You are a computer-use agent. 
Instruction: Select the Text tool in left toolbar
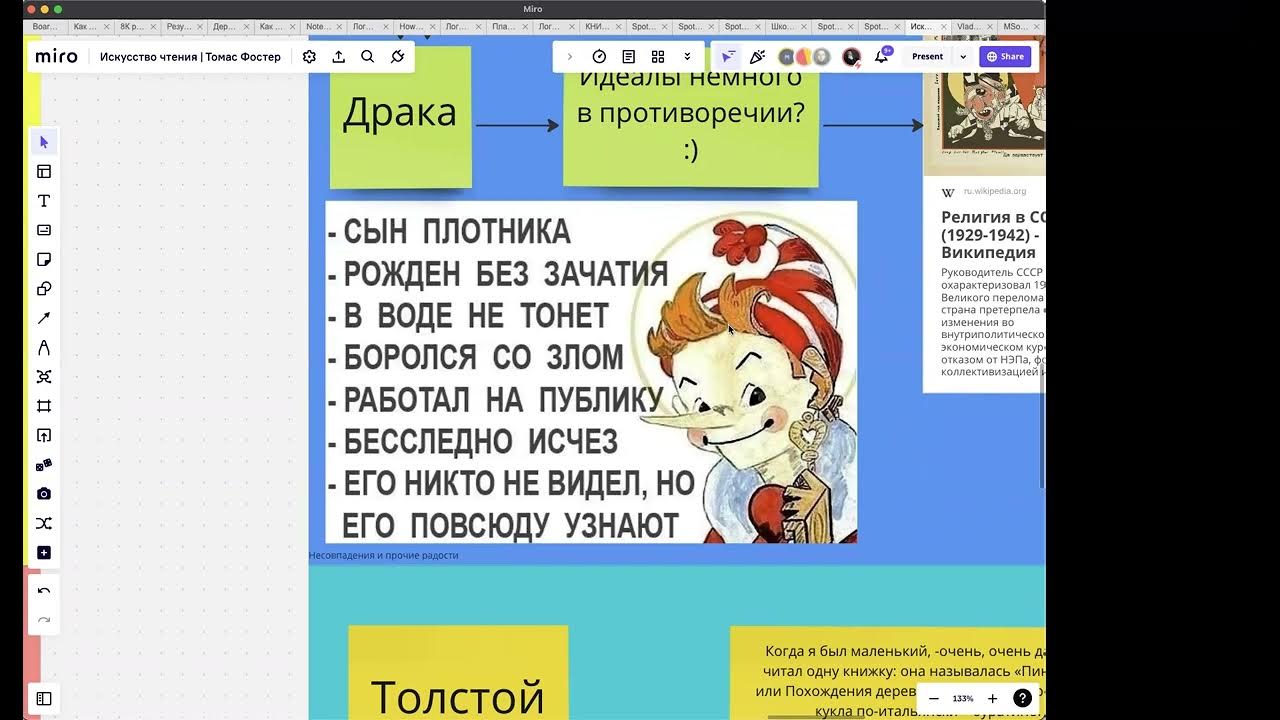44,201
